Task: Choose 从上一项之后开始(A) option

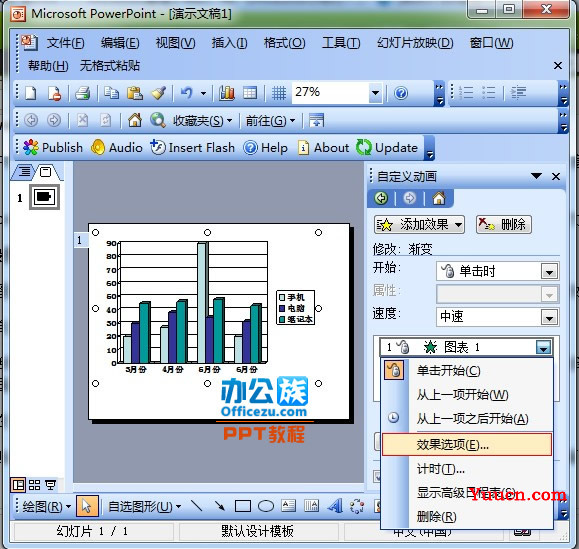Action: coord(467,419)
